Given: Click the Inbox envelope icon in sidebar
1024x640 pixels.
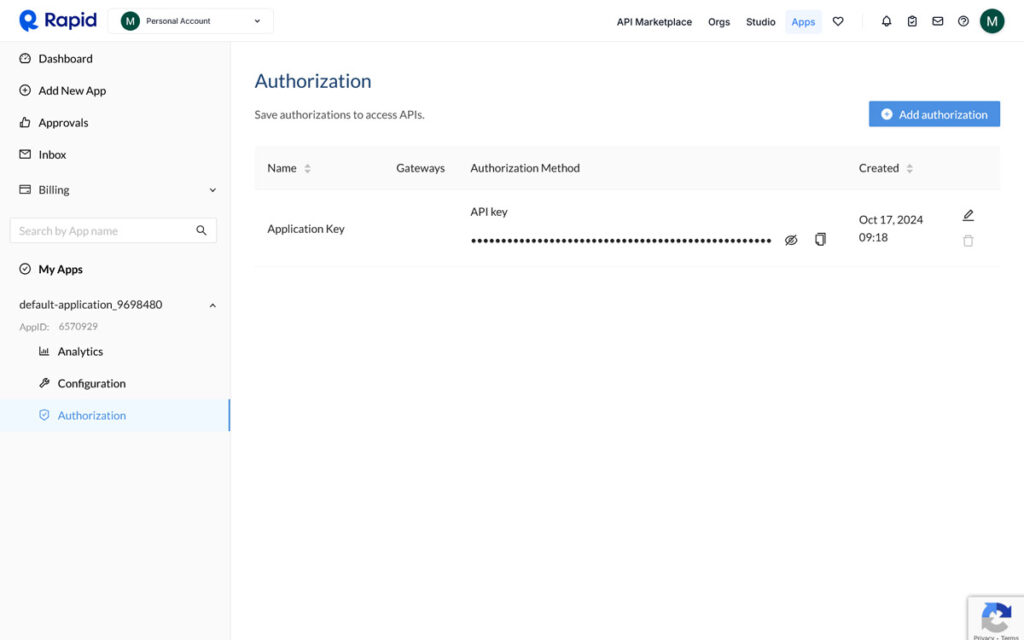Looking at the screenshot, I should [x=25, y=154].
